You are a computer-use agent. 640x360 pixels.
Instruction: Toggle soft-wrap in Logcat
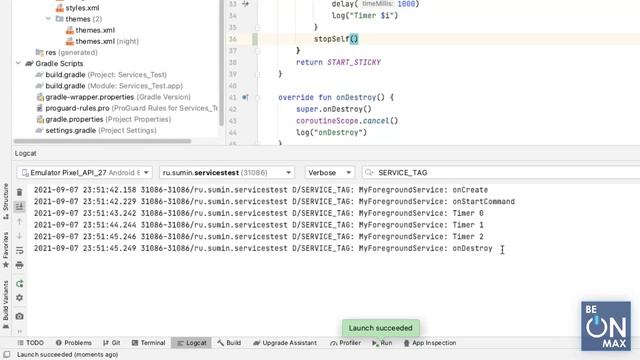pos(19,251)
